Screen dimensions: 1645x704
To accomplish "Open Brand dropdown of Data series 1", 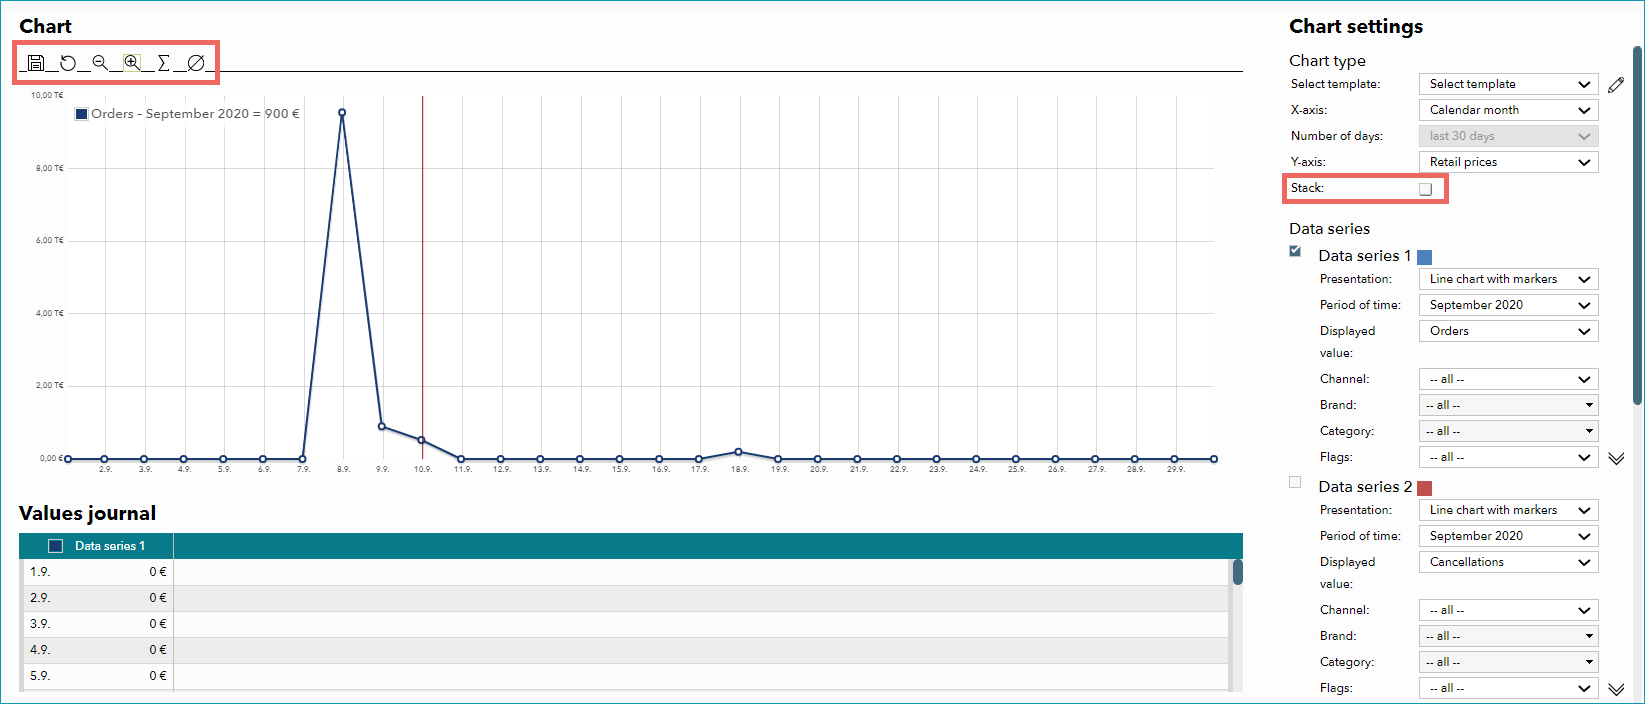I will tap(1508, 405).
